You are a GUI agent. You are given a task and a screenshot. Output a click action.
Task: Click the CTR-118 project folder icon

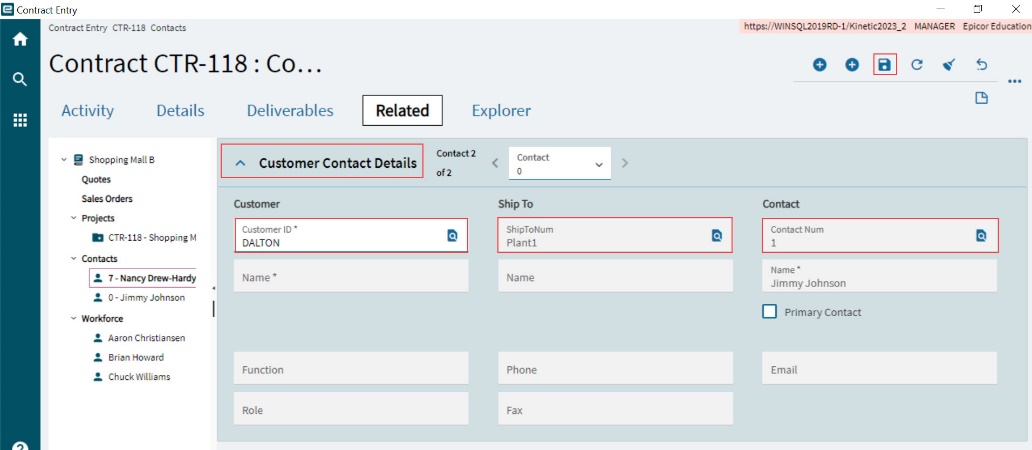[x=97, y=238]
